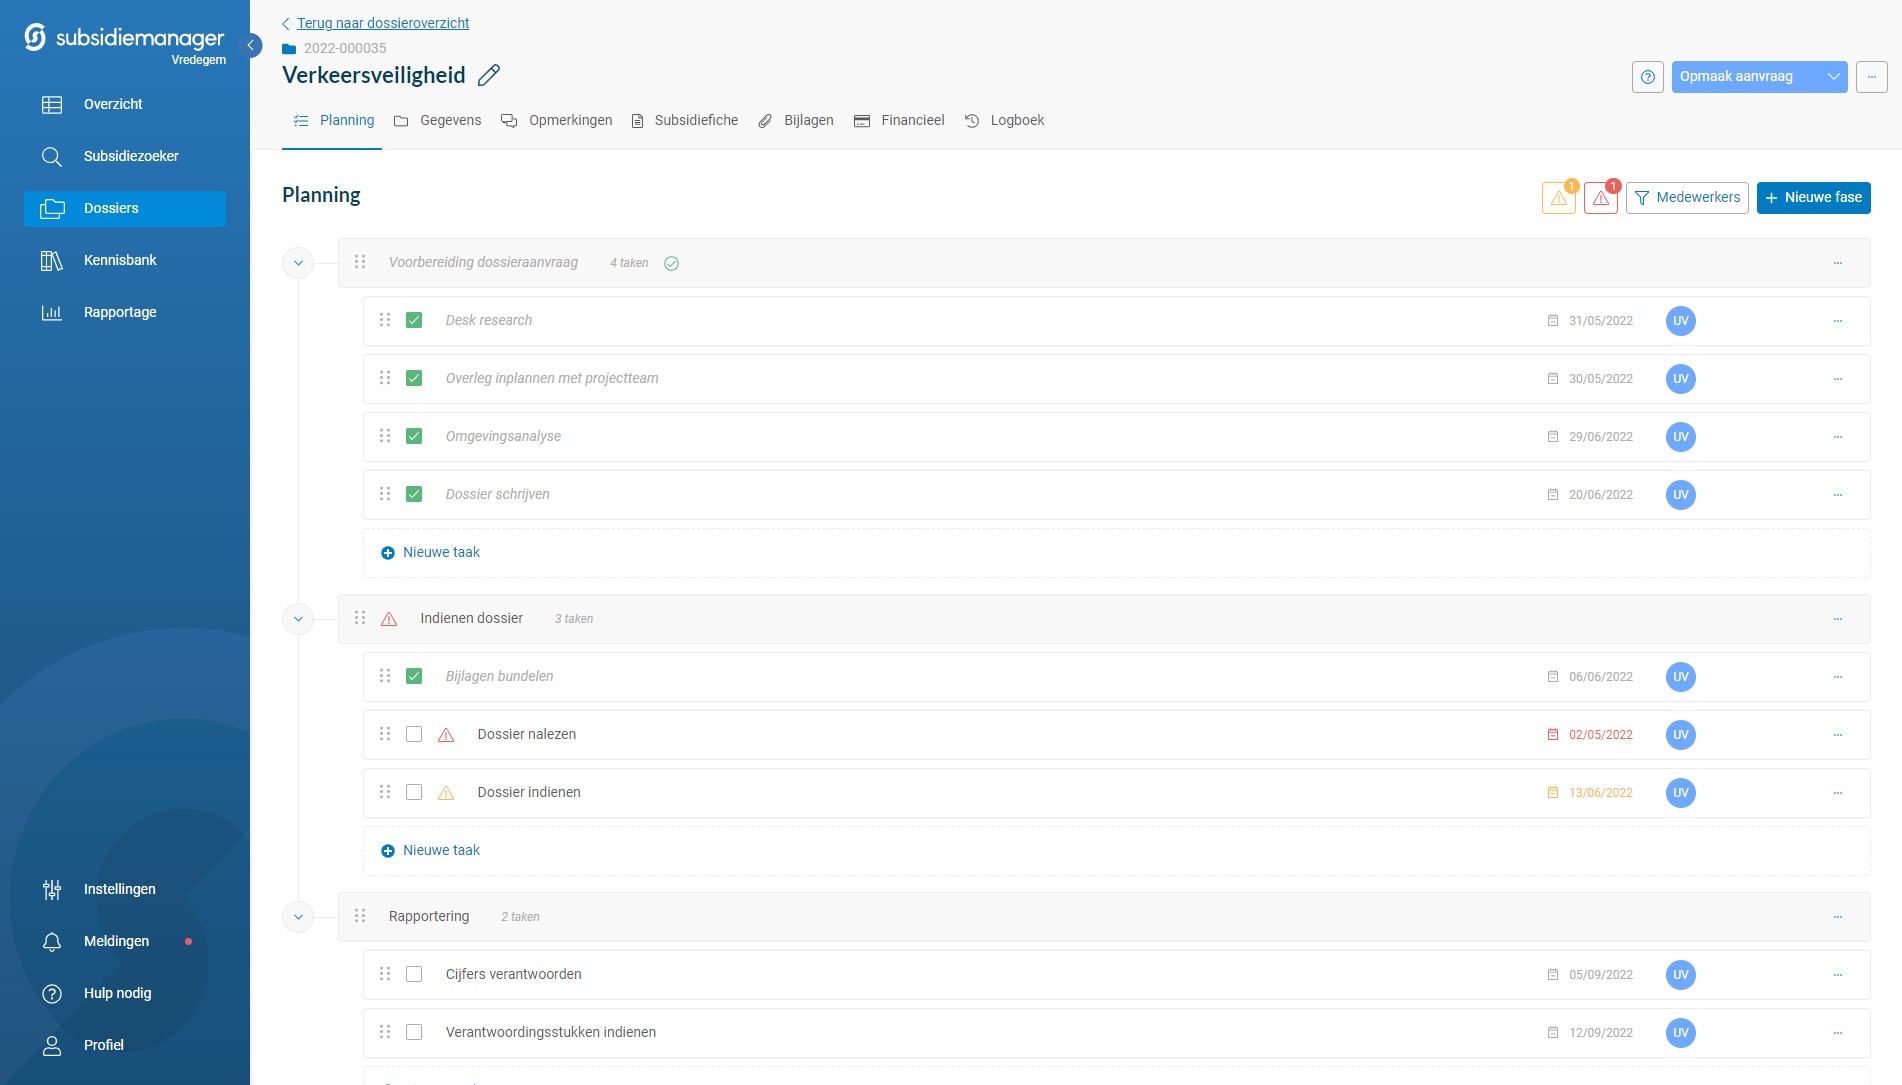Check the Dossier nalezen task checkbox
1902x1085 pixels.
(414, 735)
